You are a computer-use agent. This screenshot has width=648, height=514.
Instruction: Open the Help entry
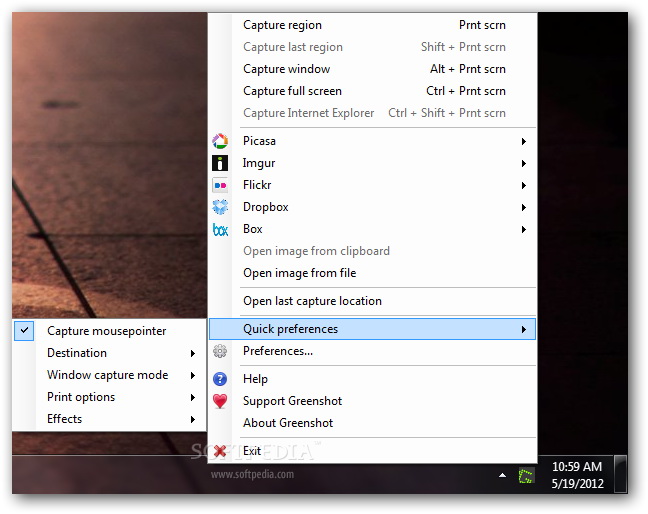coord(372,379)
